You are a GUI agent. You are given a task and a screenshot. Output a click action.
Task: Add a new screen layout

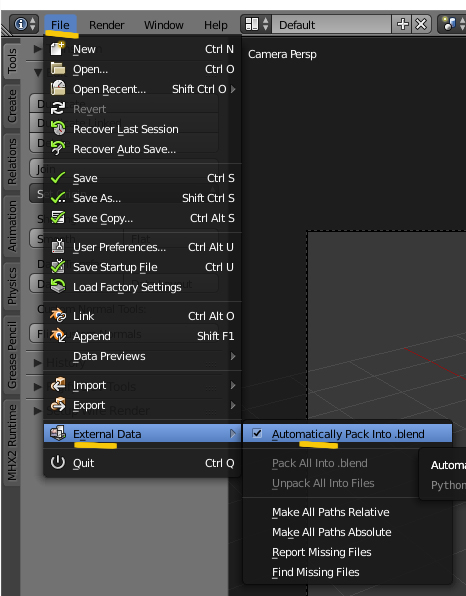click(403, 24)
